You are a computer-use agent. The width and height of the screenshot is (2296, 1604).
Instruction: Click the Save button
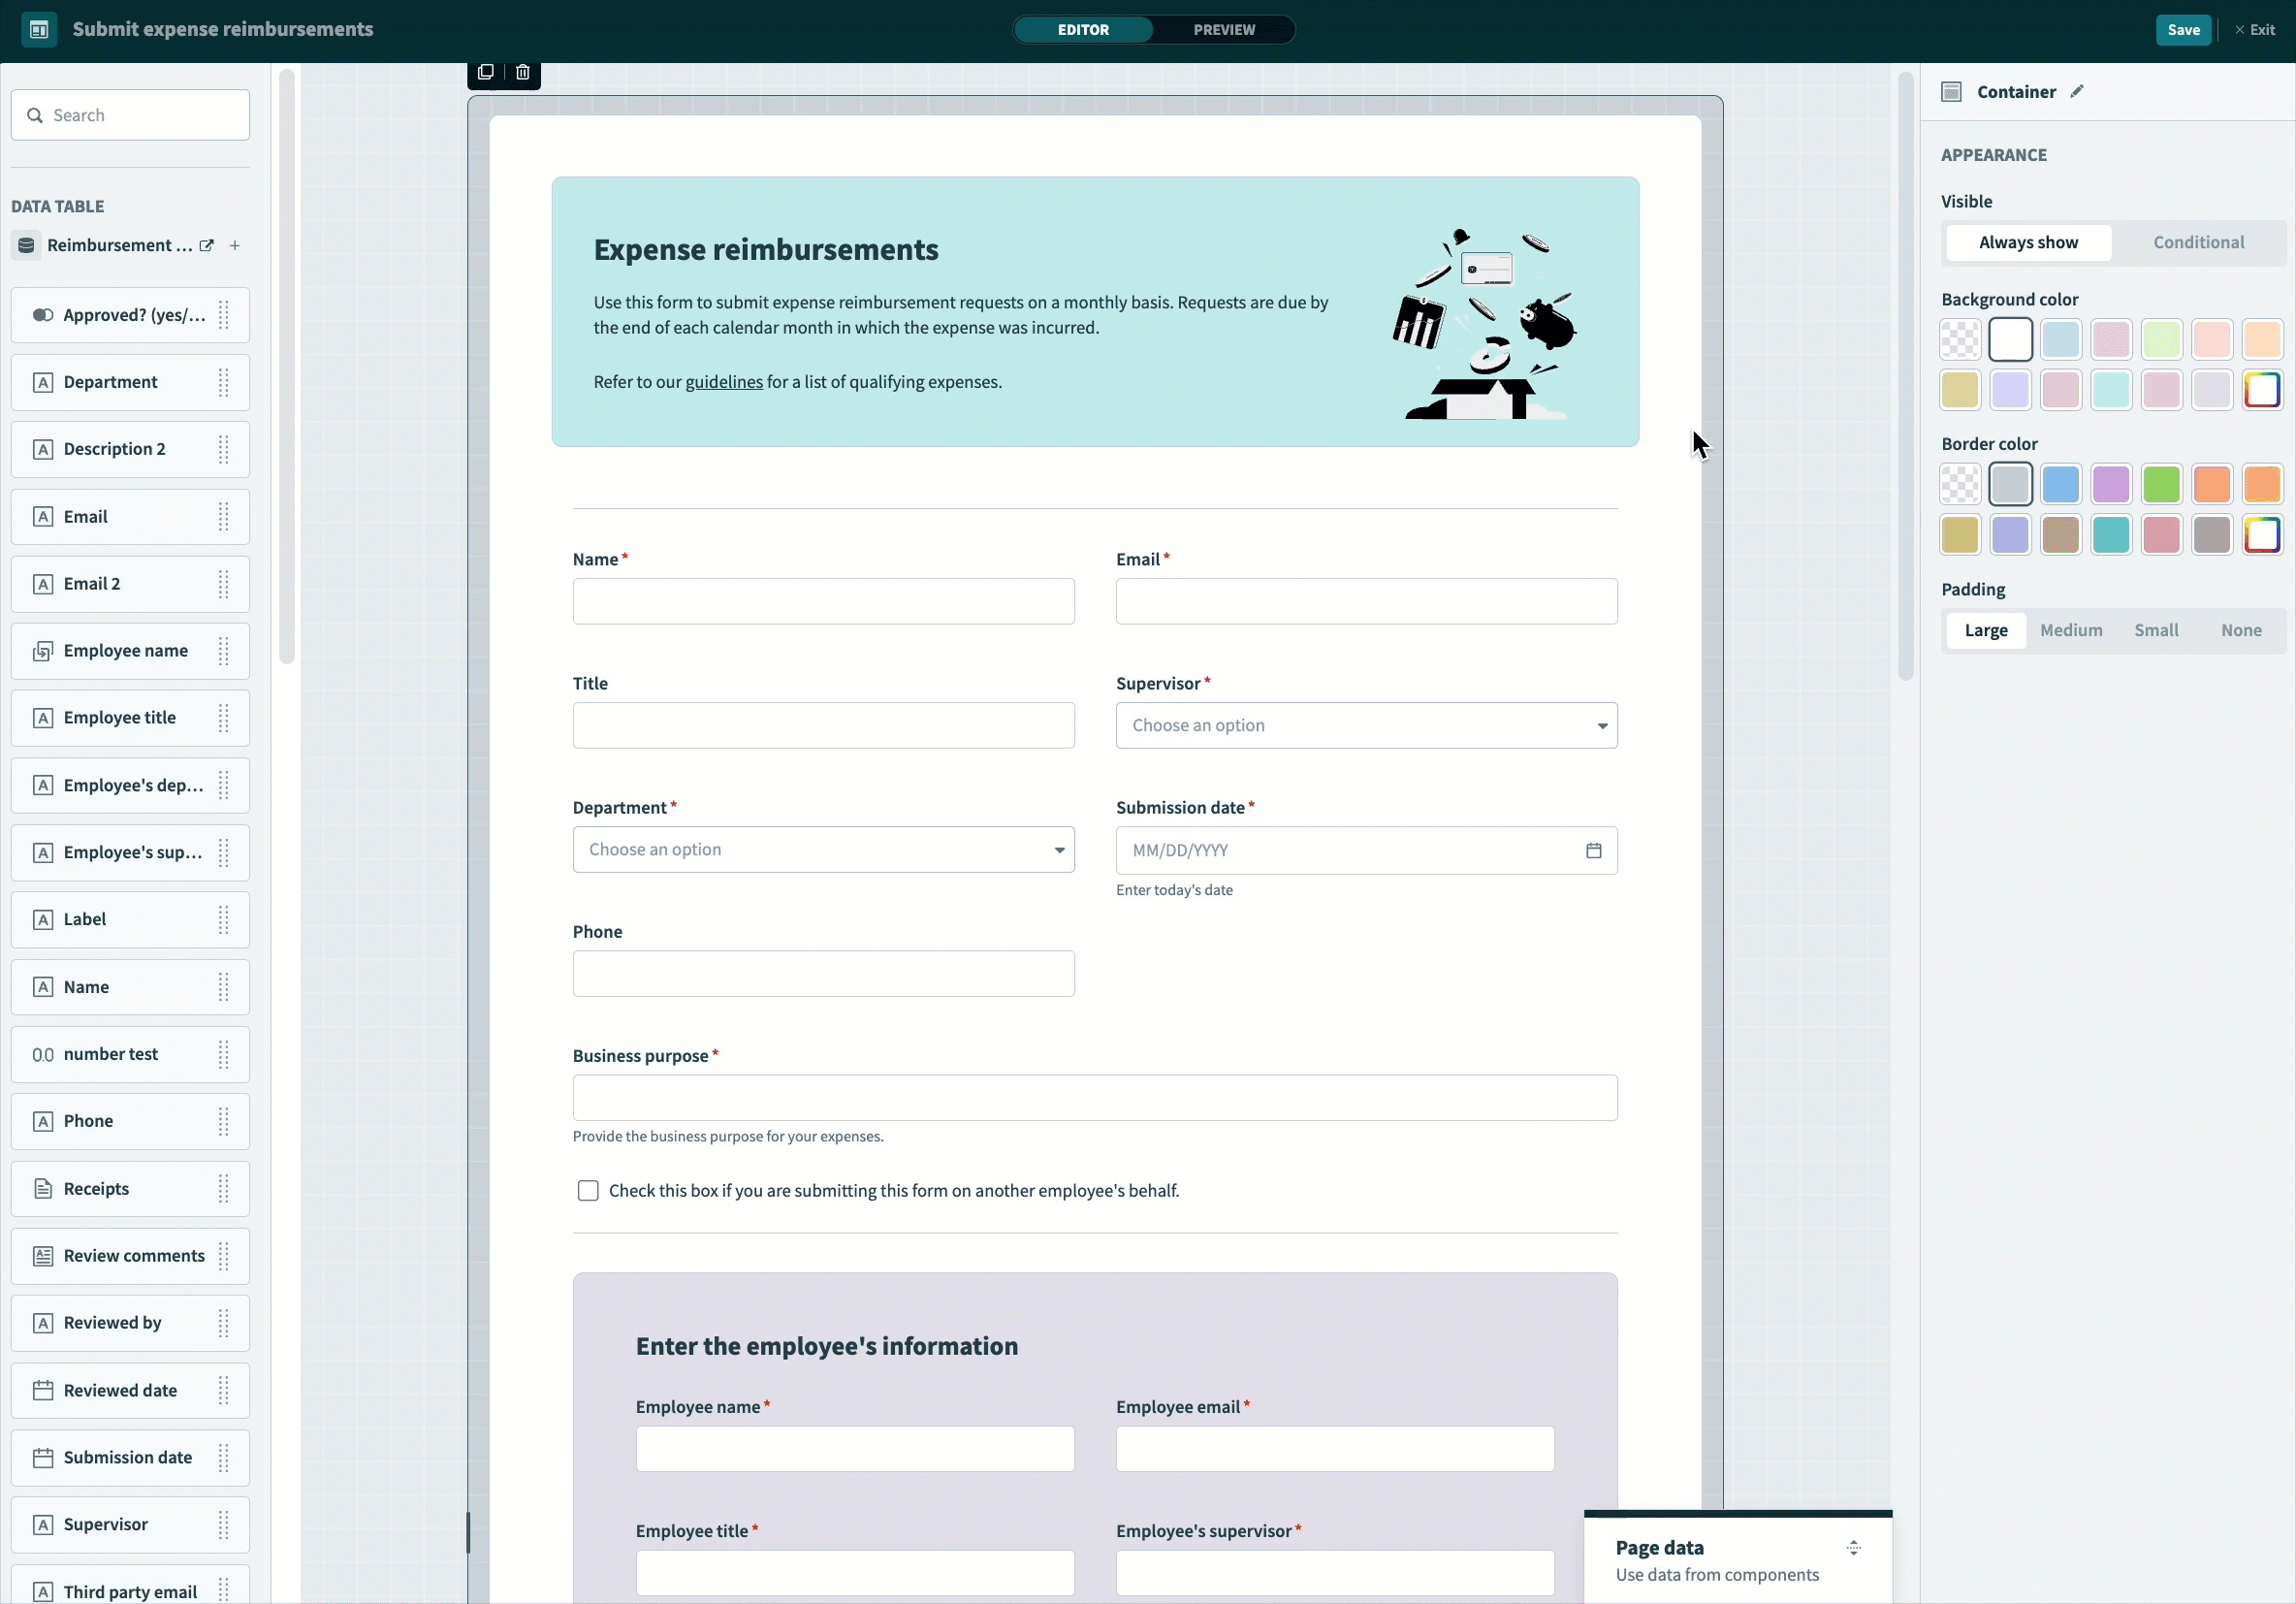click(2182, 29)
